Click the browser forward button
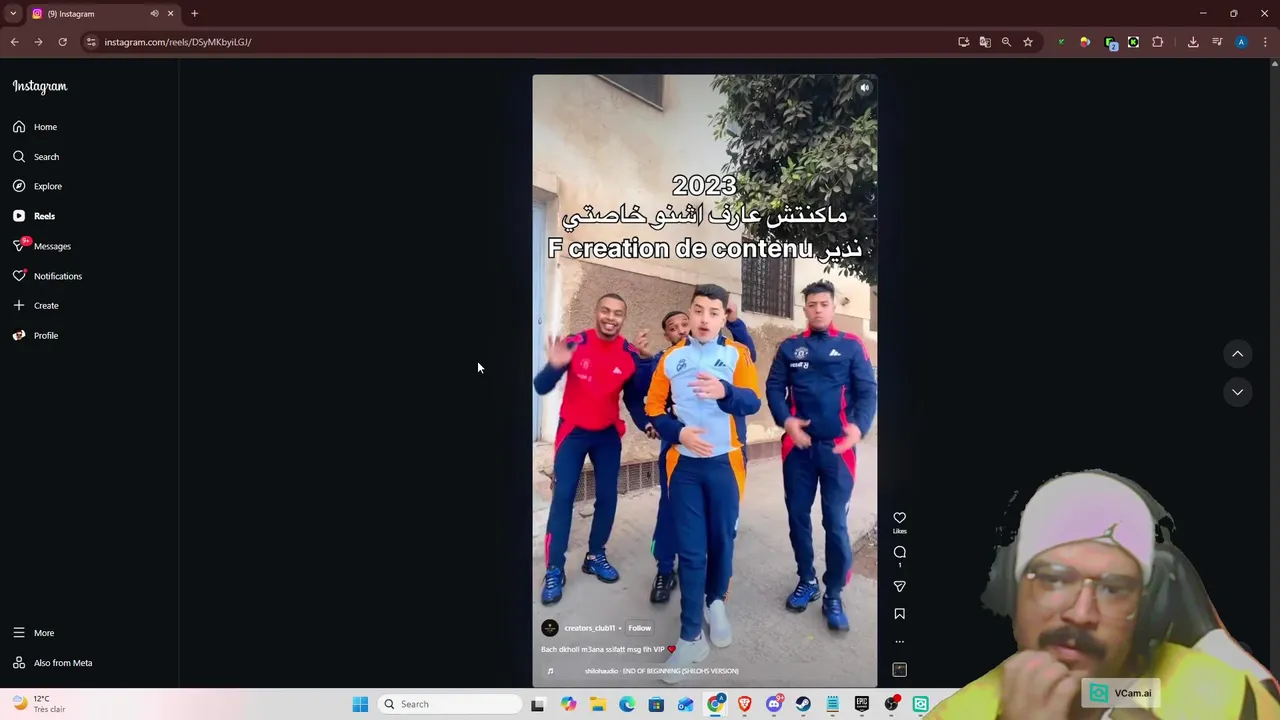 pyautogui.click(x=38, y=42)
